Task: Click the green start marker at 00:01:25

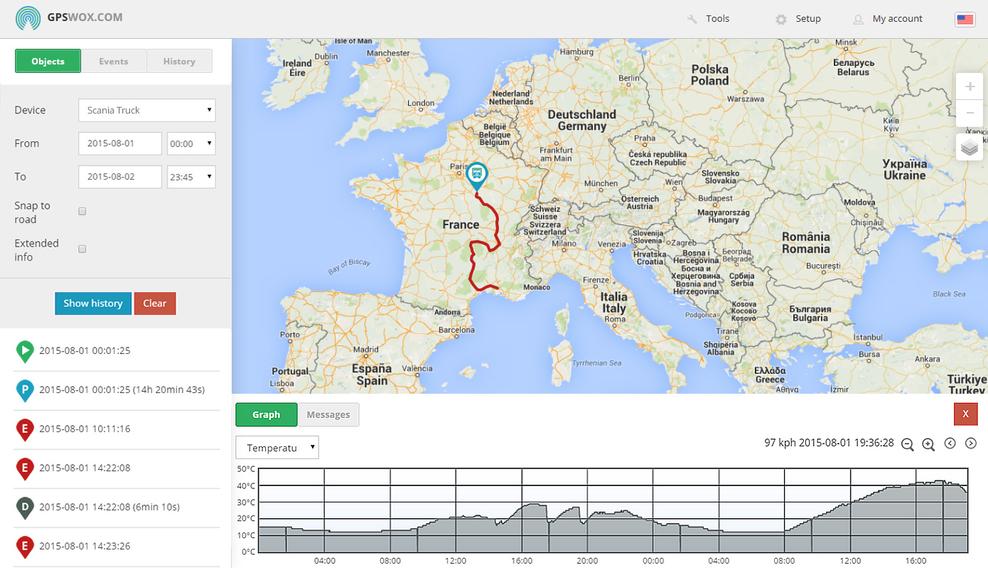Action: click(x=25, y=351)
